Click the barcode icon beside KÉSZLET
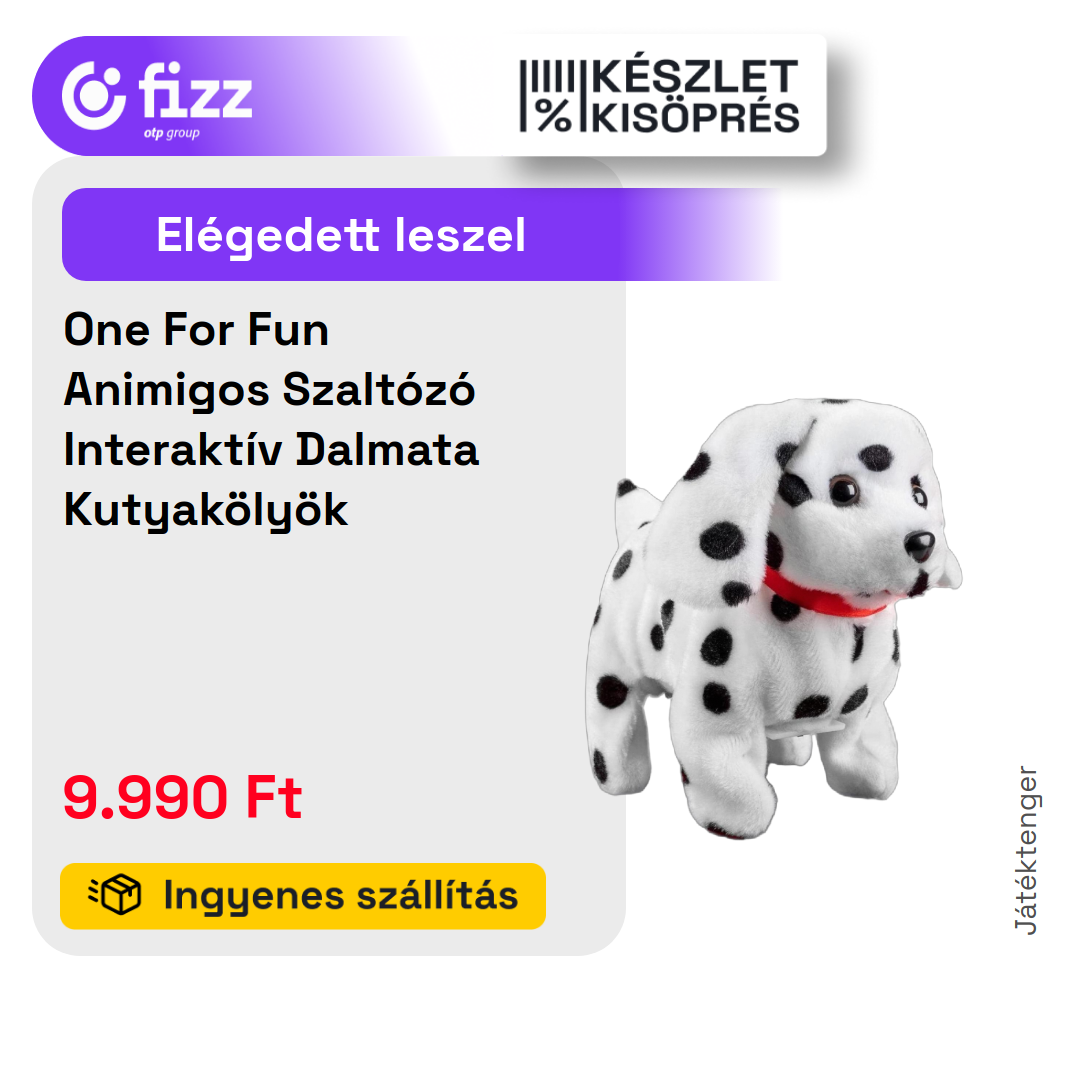Viewport: 1080px width, 1080px height. (x=548, y=75)
